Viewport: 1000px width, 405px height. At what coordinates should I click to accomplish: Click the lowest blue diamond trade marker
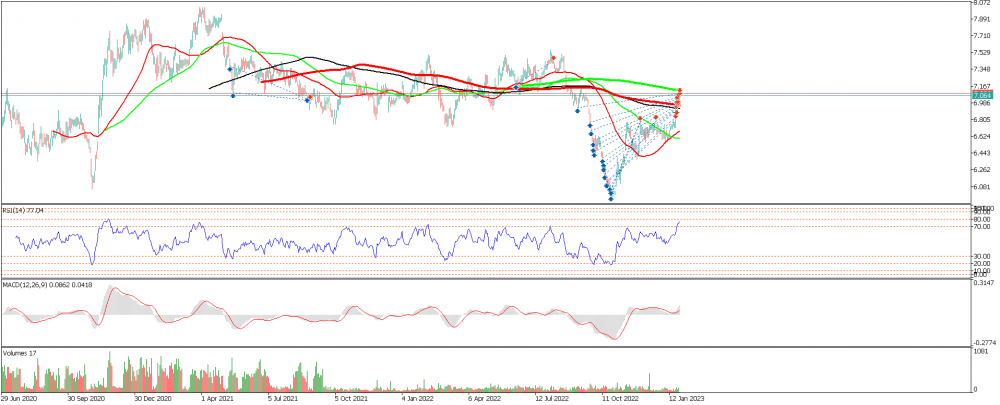[x=611, y=198]
